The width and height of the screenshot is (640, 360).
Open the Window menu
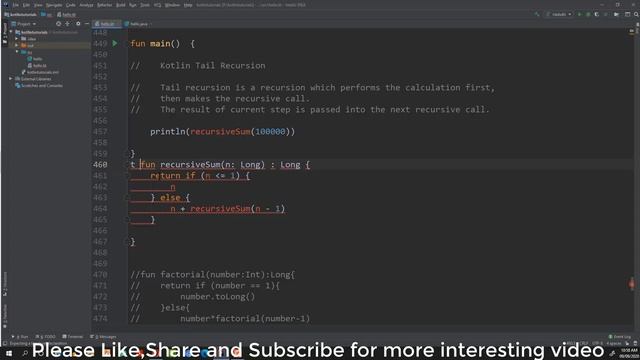pyautogui.click(x=172, y=5)
